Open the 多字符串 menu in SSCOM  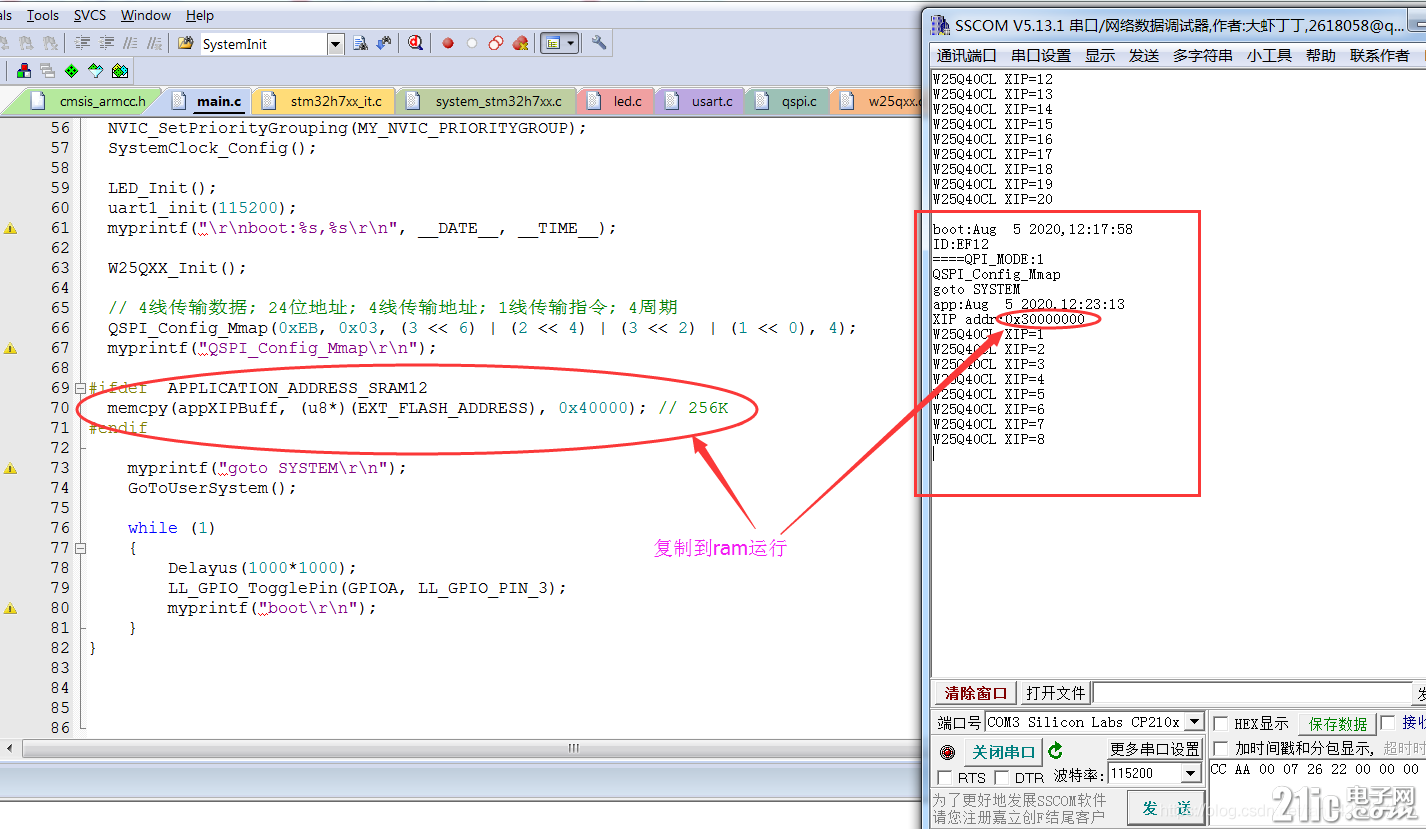coord(1203,55)
